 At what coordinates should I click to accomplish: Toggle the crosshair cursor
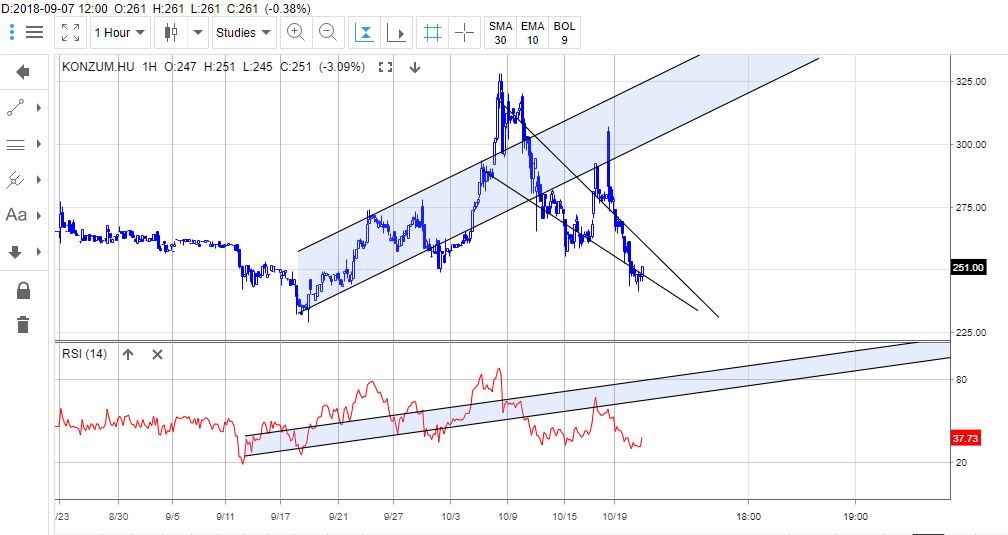pyautogui.click(x=464, y=32)
